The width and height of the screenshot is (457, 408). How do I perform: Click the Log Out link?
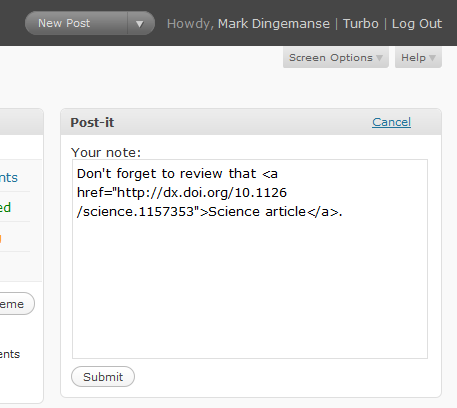point(417,24)
